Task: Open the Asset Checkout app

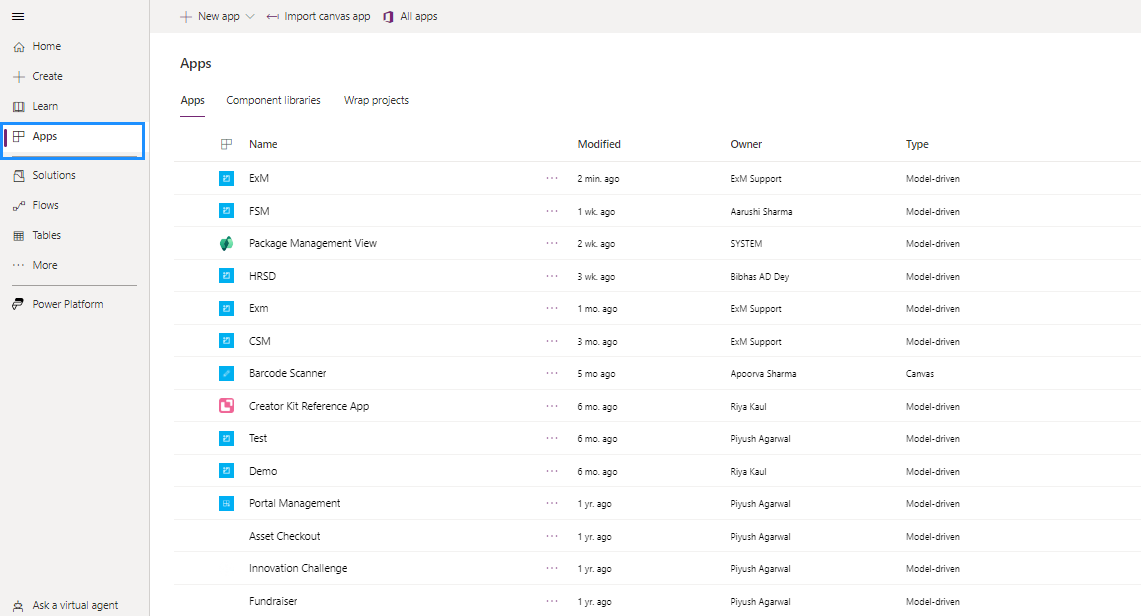Action: [x=285, y=536]
